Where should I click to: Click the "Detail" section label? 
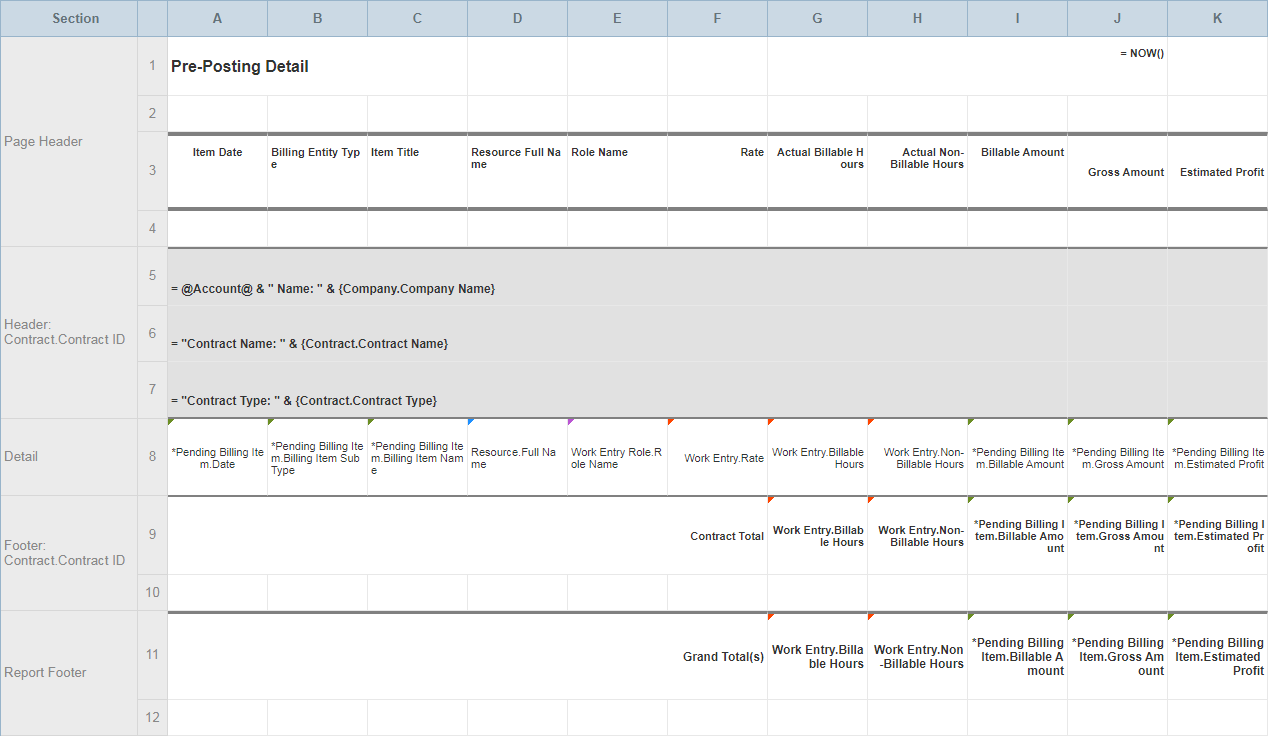[x=21, y=457]
